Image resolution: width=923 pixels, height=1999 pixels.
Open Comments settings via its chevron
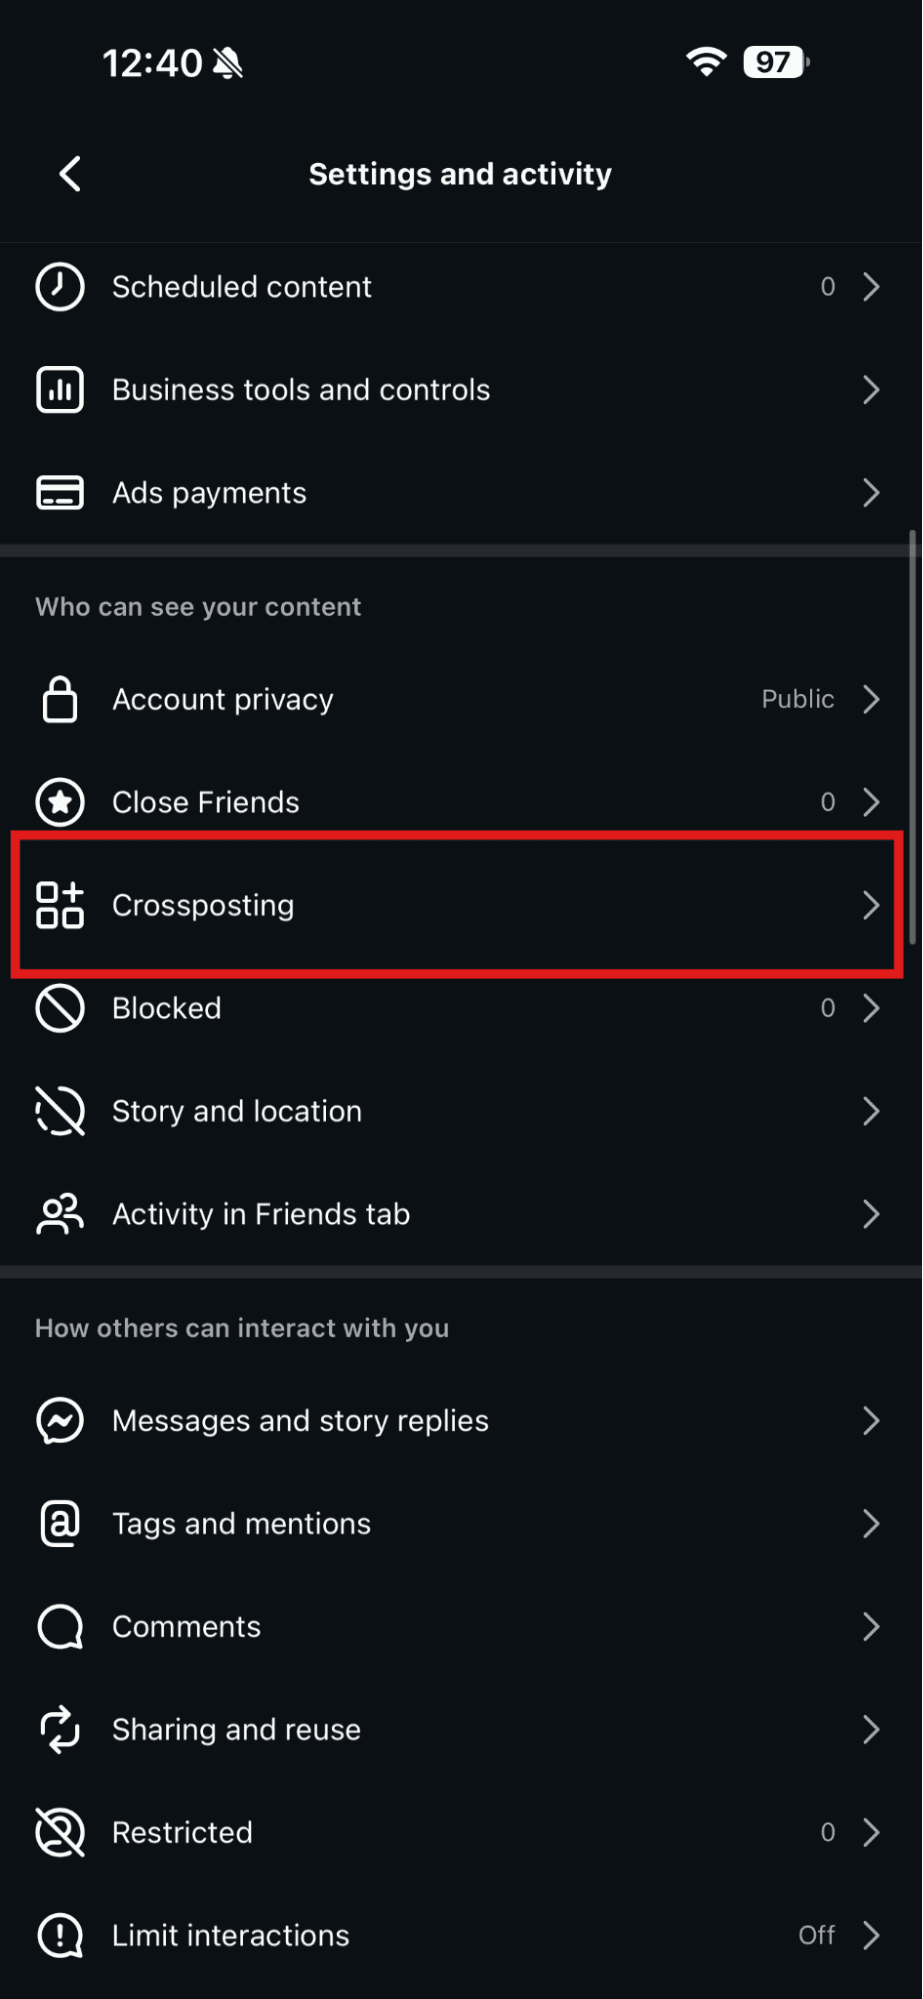(871, 1627)
